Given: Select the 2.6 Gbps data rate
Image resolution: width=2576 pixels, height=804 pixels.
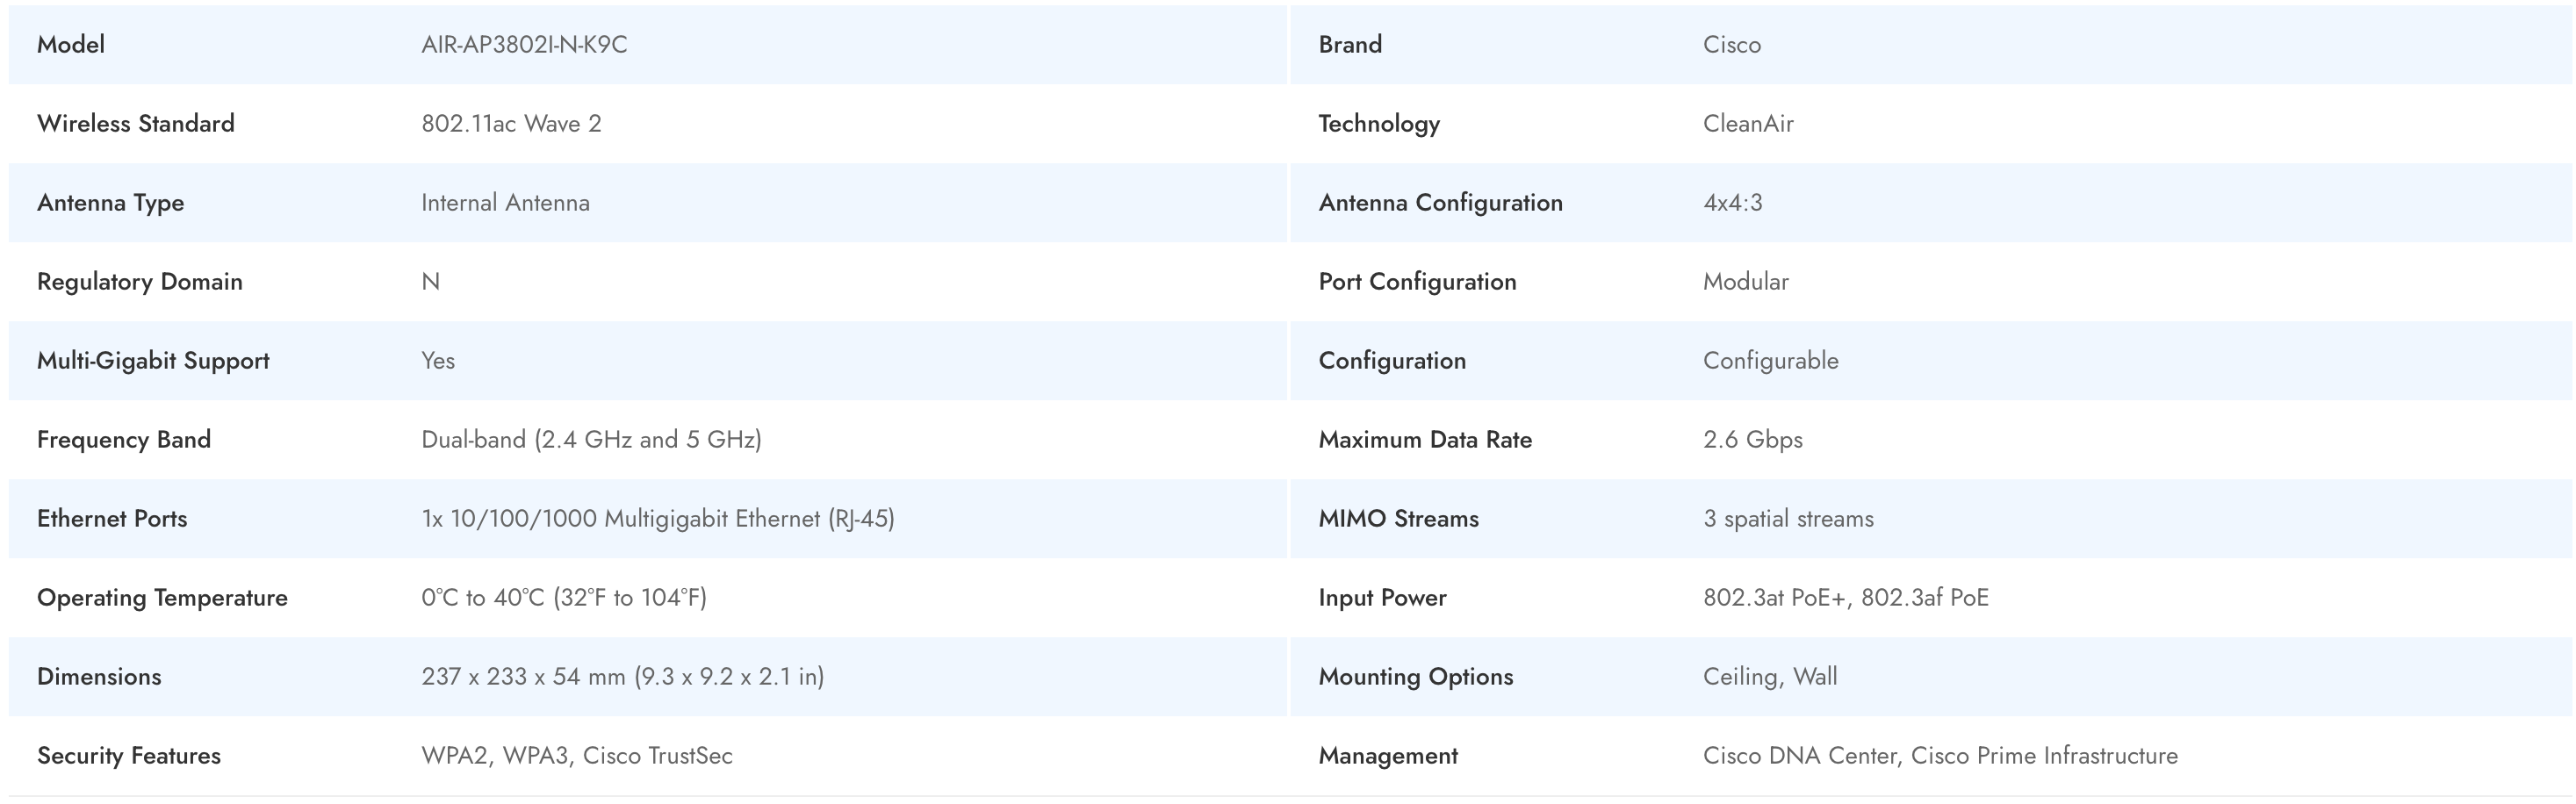Looking at the screenshot, I should click(x=1752, y=440).
